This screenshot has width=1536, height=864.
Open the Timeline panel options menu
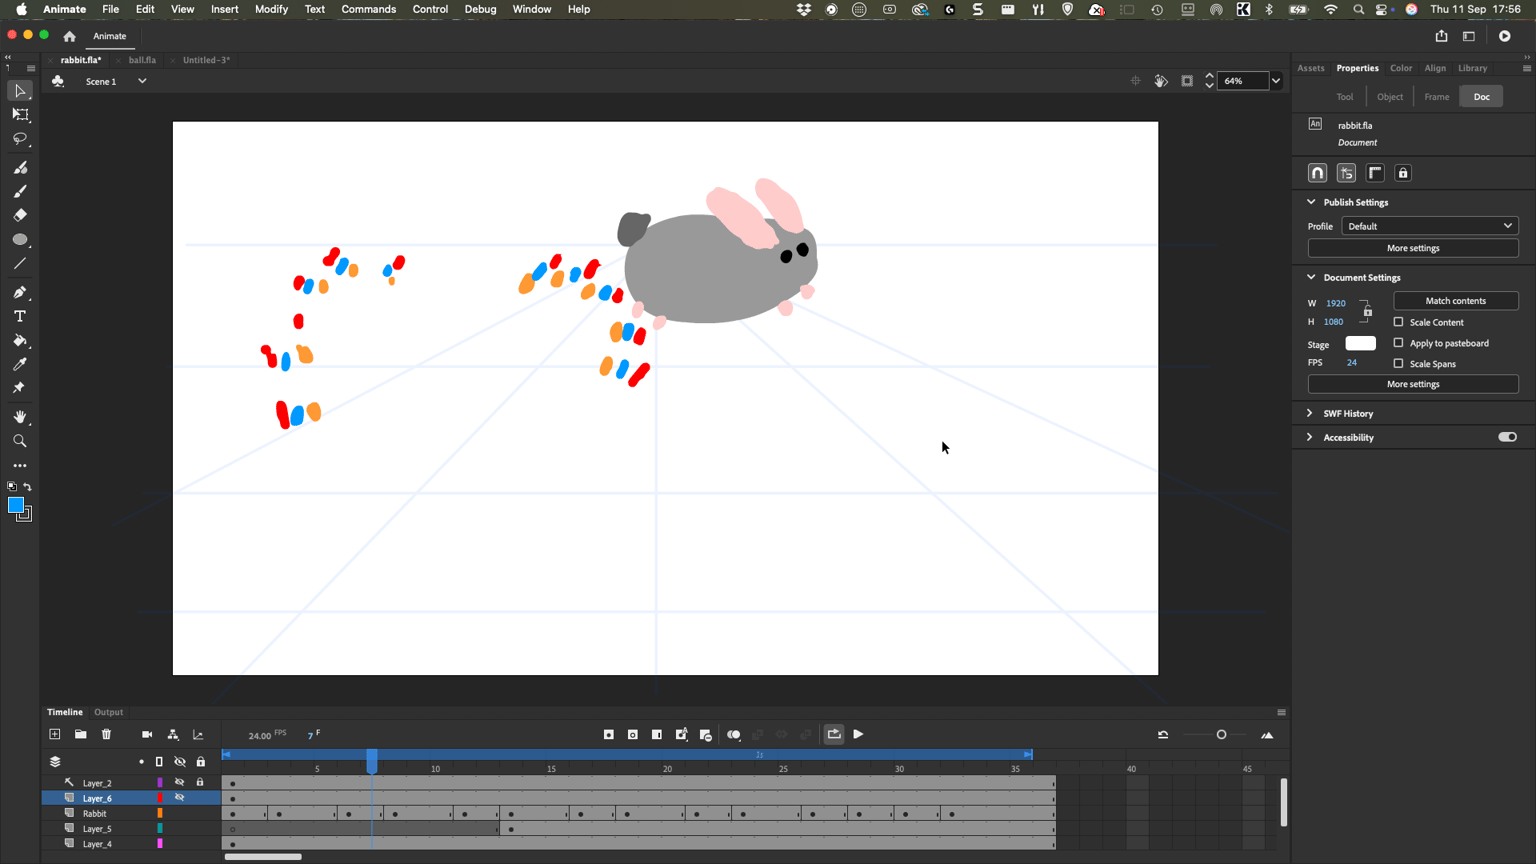pyautogui.click(x=1281, y=712)
